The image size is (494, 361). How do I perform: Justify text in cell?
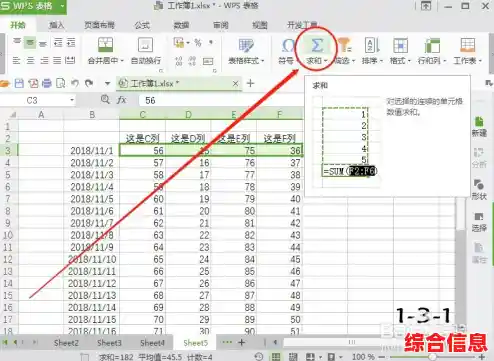coord(57,60)
